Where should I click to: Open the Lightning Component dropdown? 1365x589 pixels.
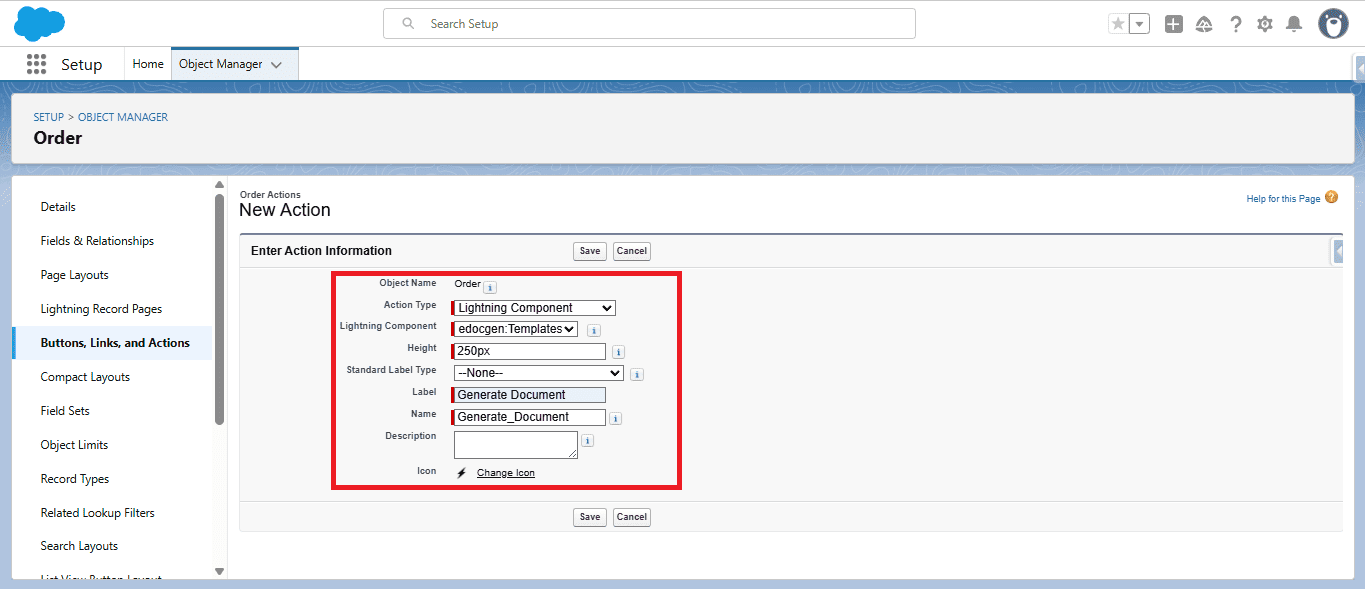pos(515,329)
